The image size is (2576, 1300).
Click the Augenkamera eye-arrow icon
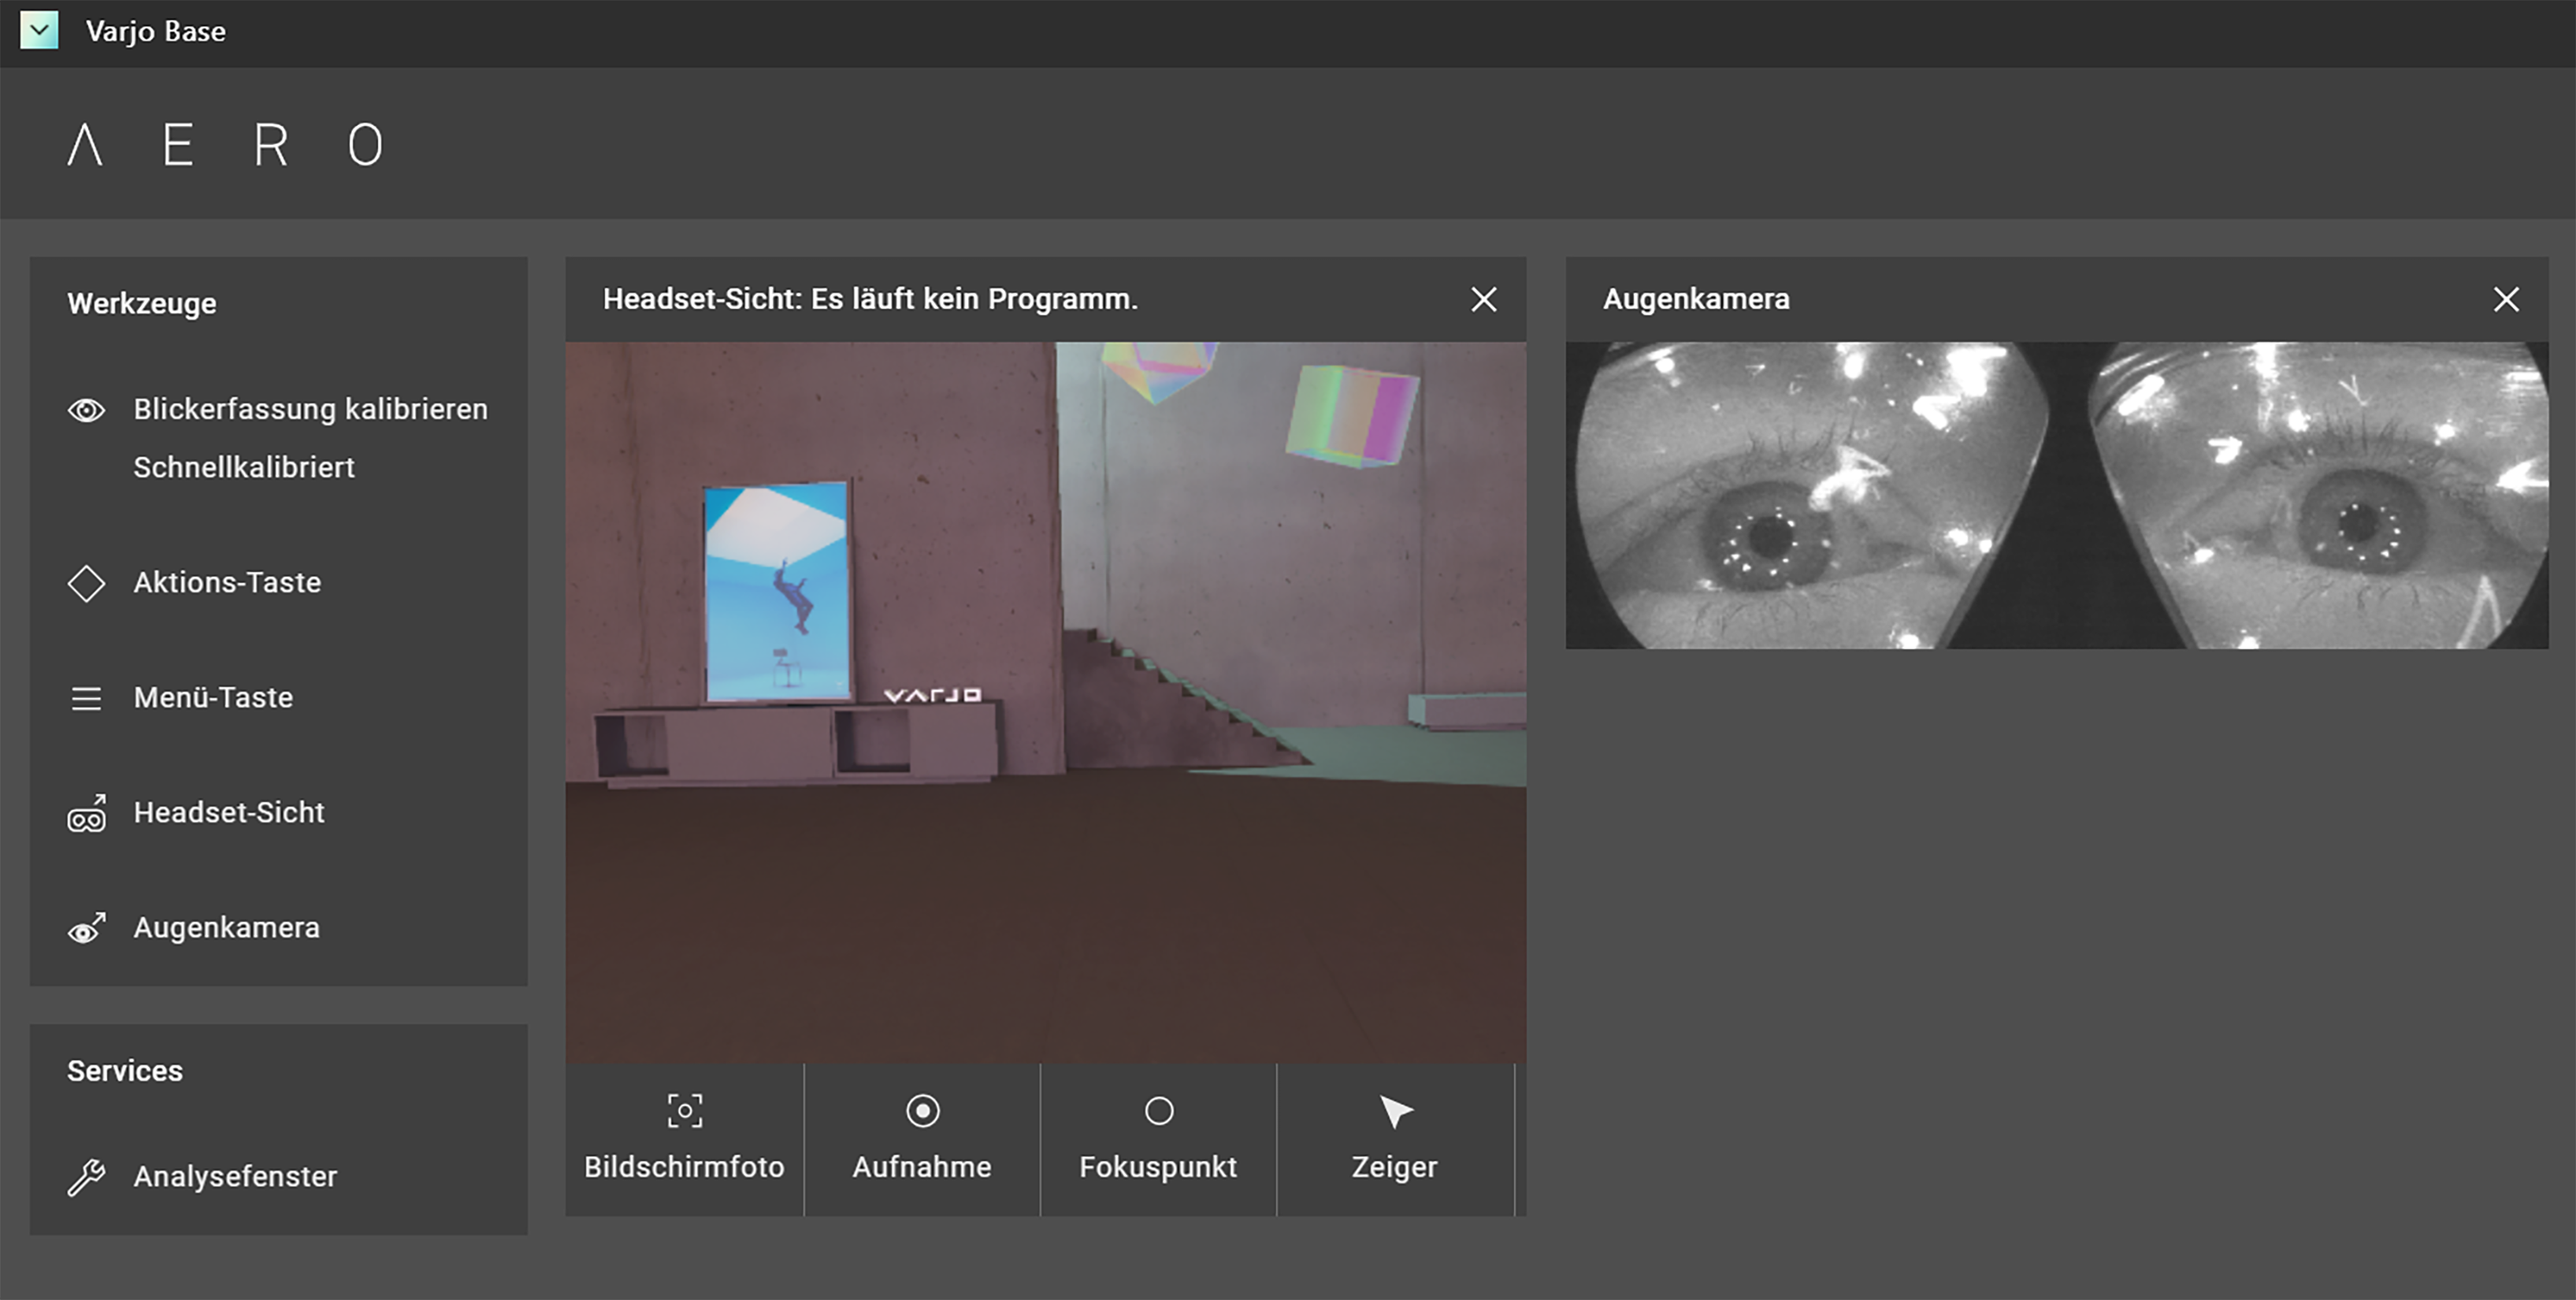point(86,929)
